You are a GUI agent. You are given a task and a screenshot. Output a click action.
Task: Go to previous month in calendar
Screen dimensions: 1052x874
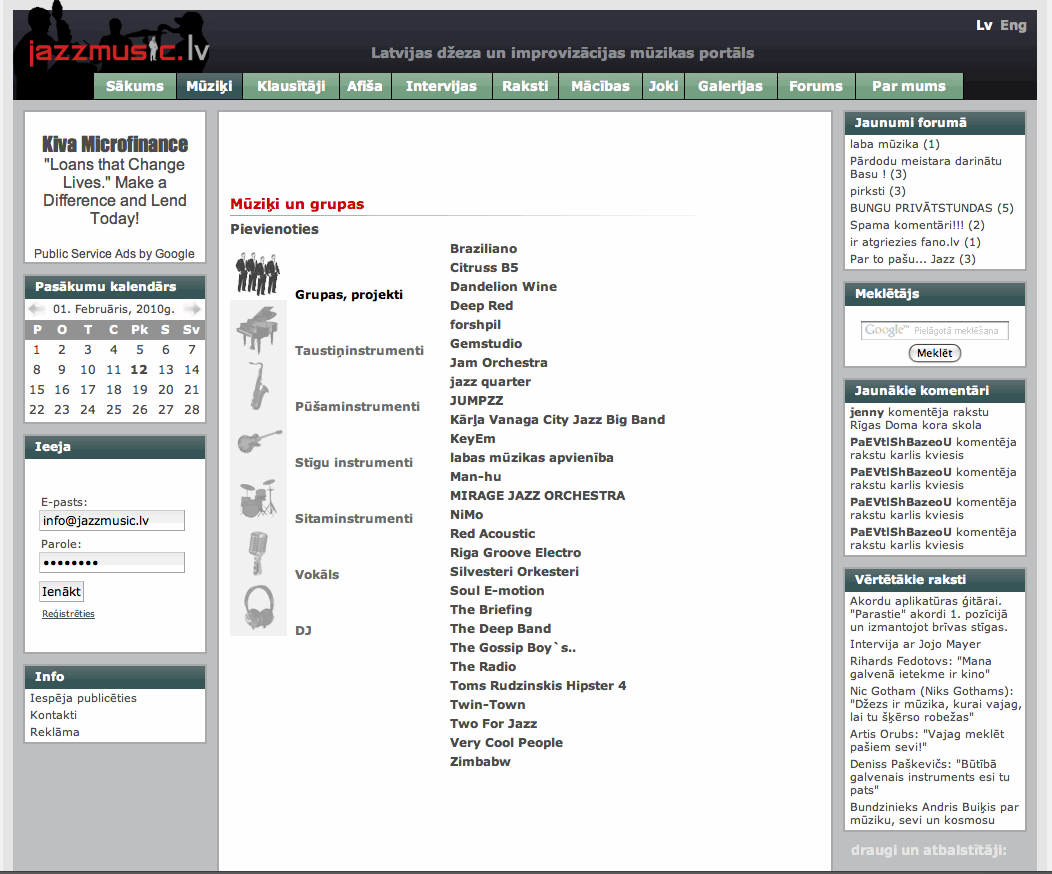(36, 310)
